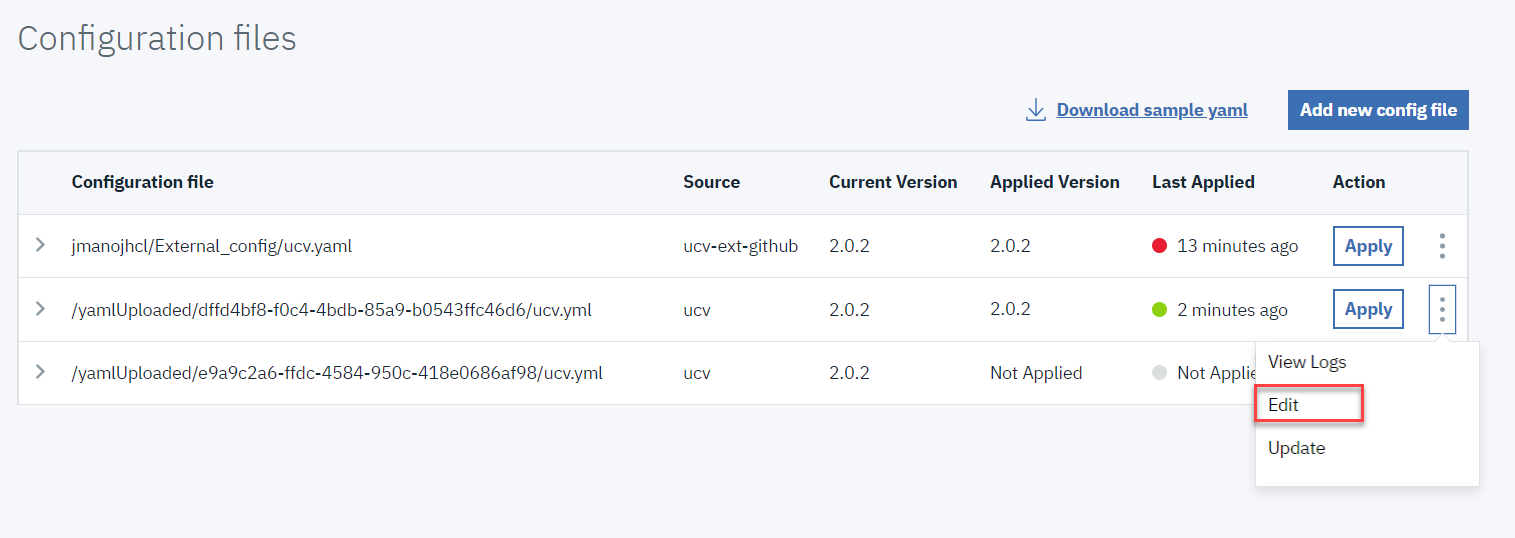1515x538 pixels.
Task: Apply the dffd4bf8 ucv.yml configuration
Action: tap(1368, 310)
